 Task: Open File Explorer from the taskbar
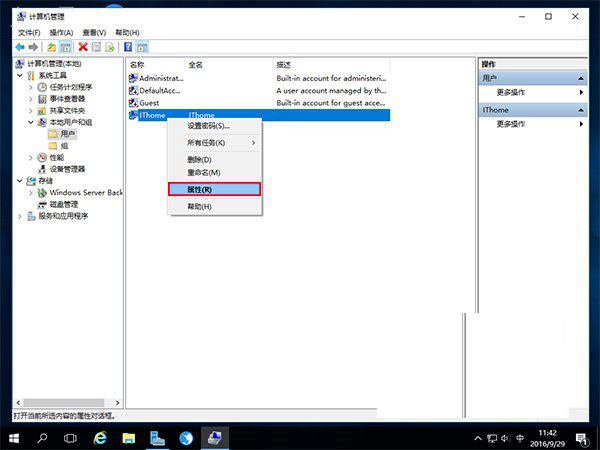tap(129, 438)
